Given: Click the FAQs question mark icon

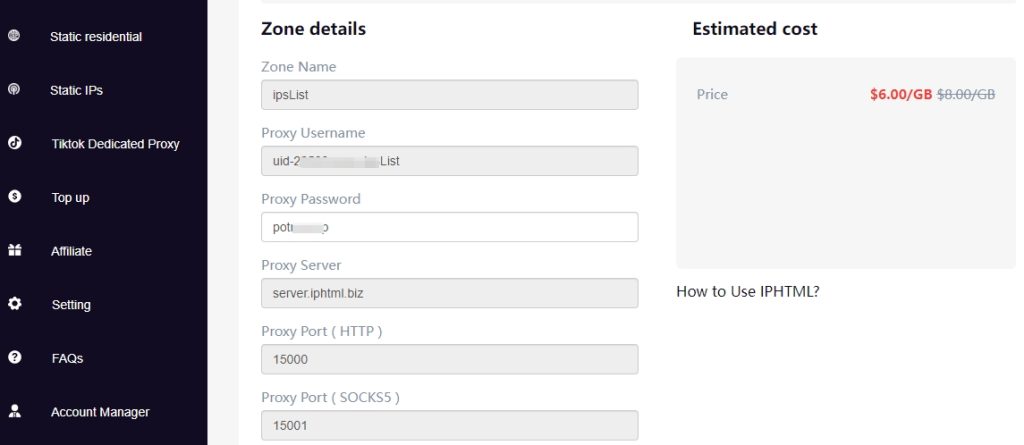Looking at the screenshot, I should 14,357.
